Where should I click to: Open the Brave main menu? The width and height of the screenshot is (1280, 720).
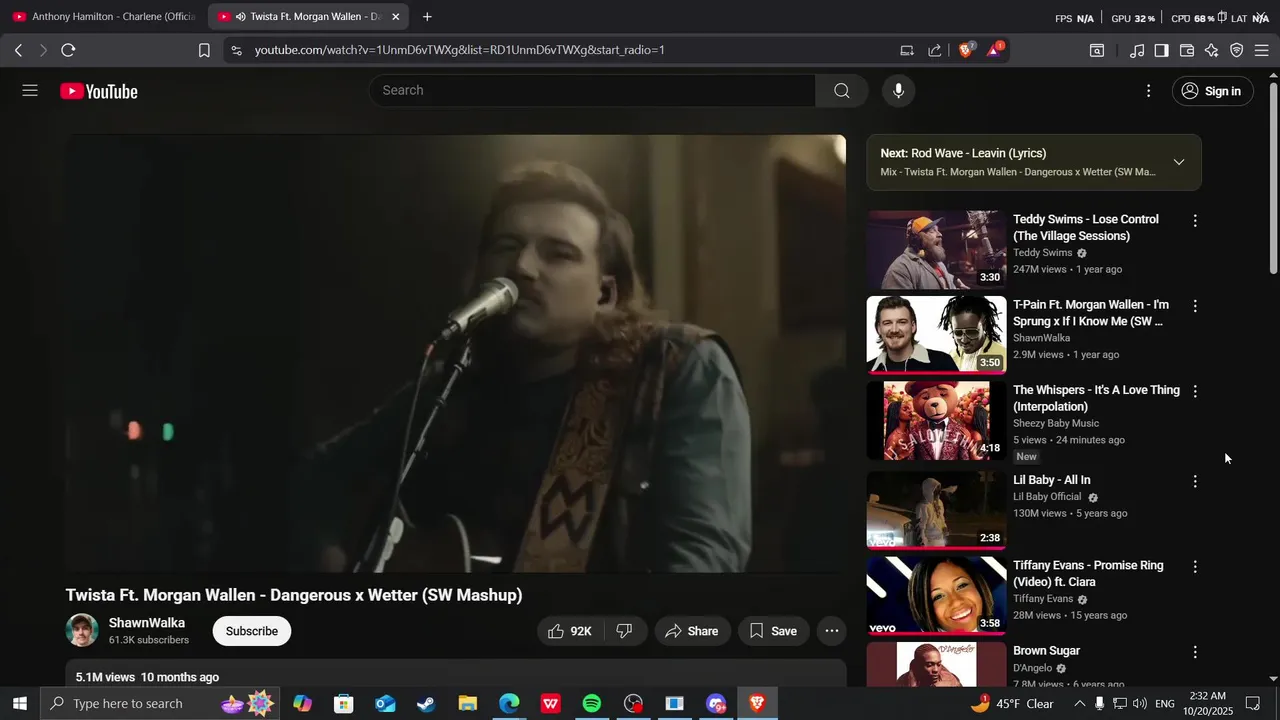coord(1262,50)
